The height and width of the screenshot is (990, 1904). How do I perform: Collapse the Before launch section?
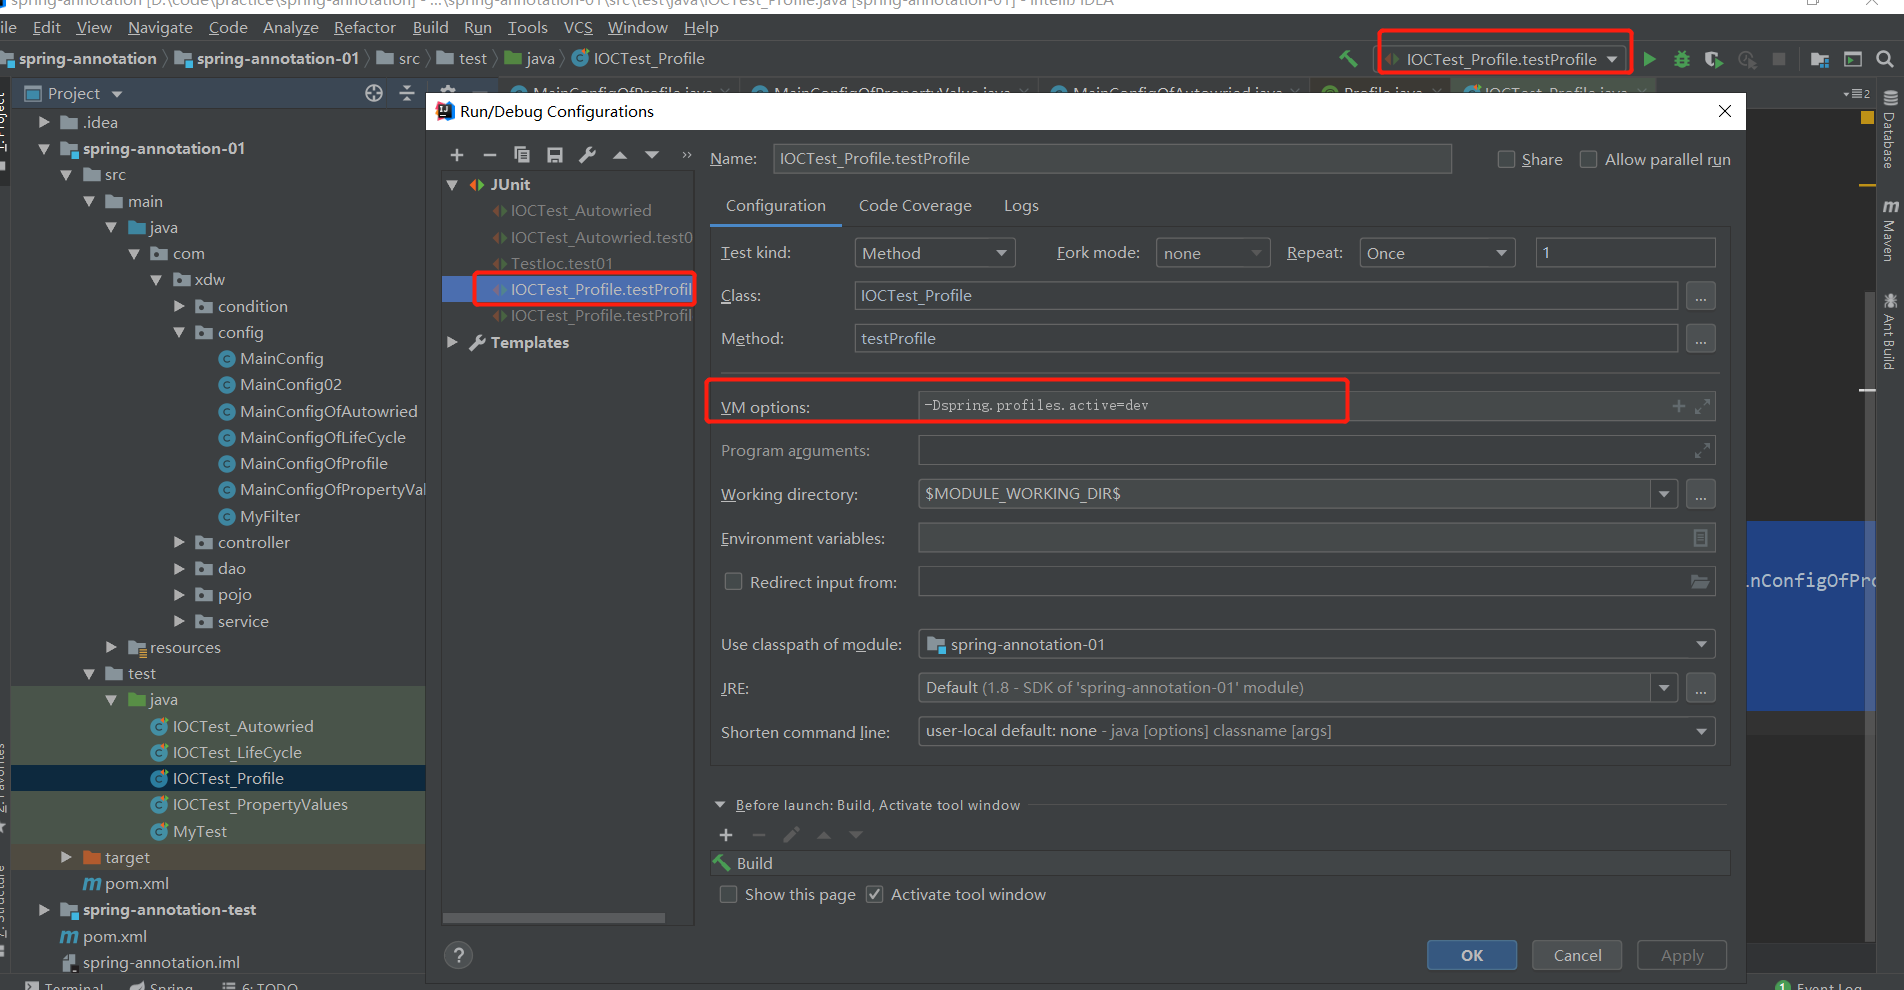coord(720,805)
